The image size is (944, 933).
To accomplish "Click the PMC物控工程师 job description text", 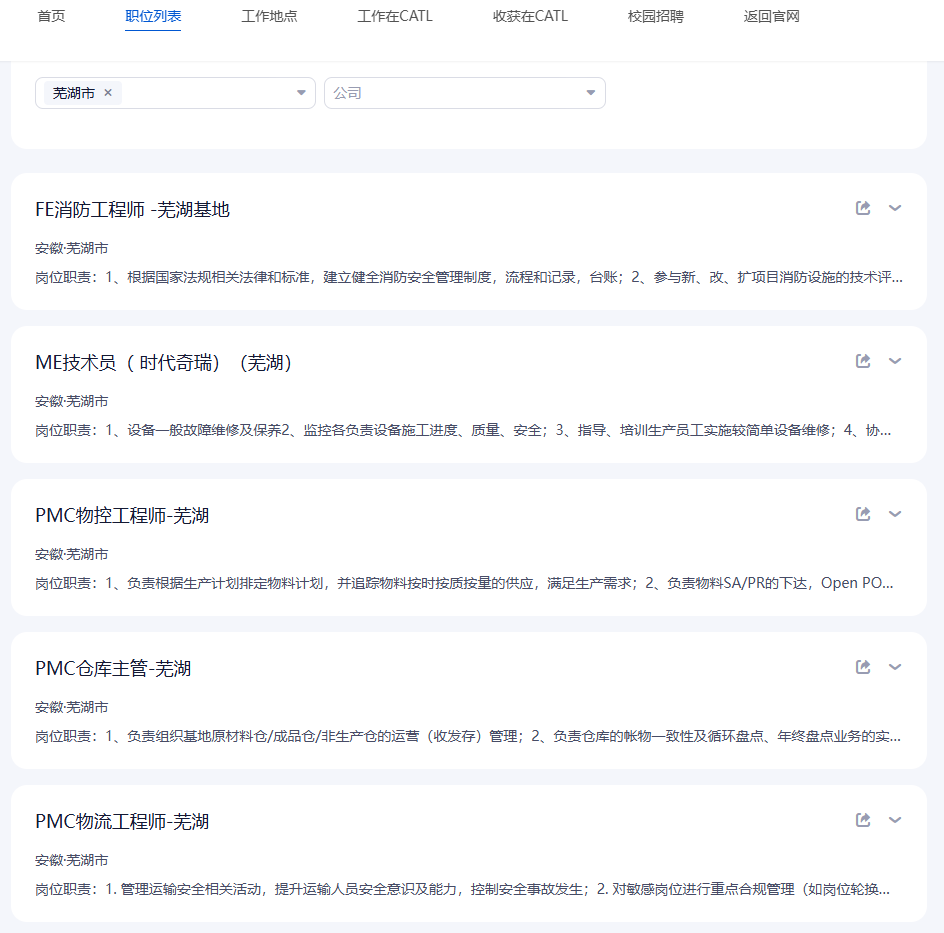I will 464,583.
